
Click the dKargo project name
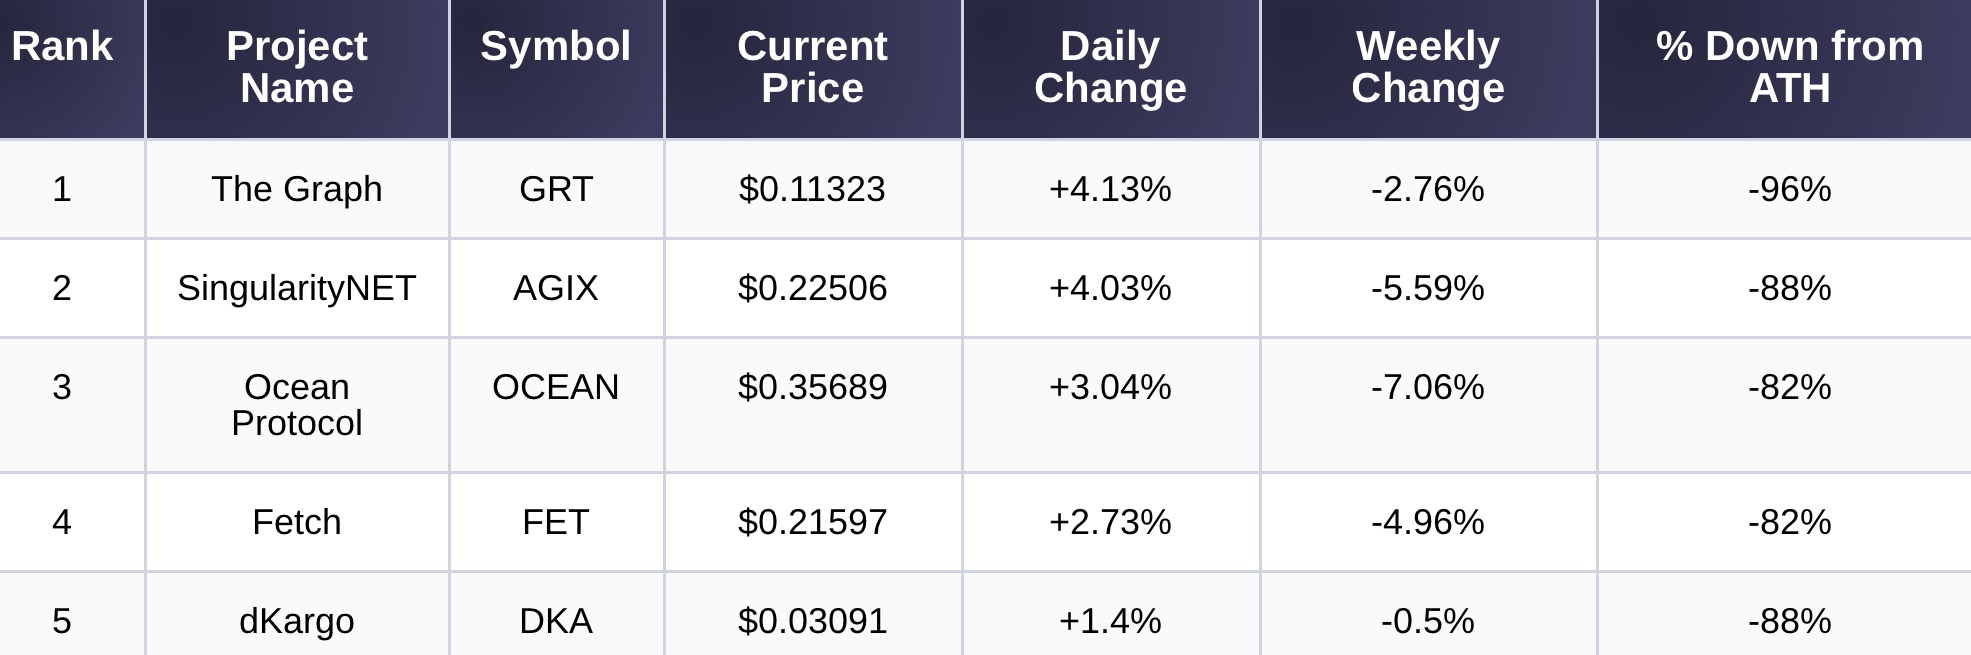click(297, 621)
